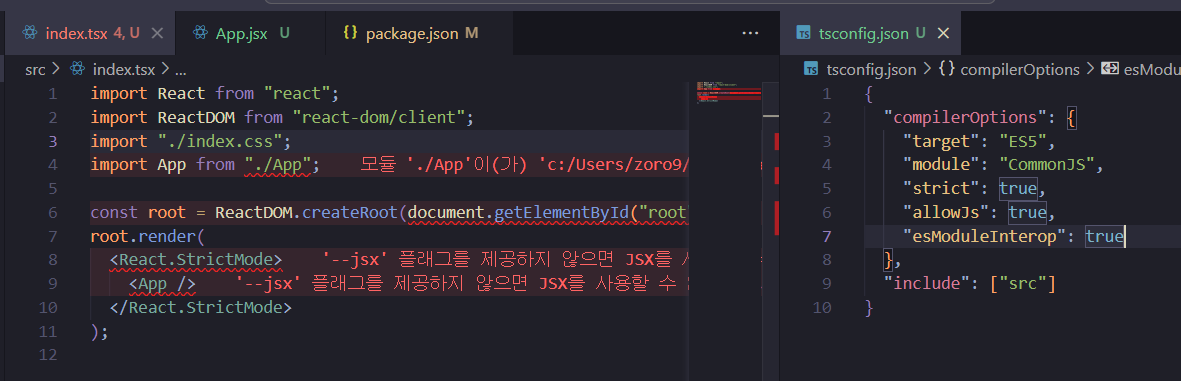Click the "compilerOptions" key in tsconfig editor

[971, 117]
